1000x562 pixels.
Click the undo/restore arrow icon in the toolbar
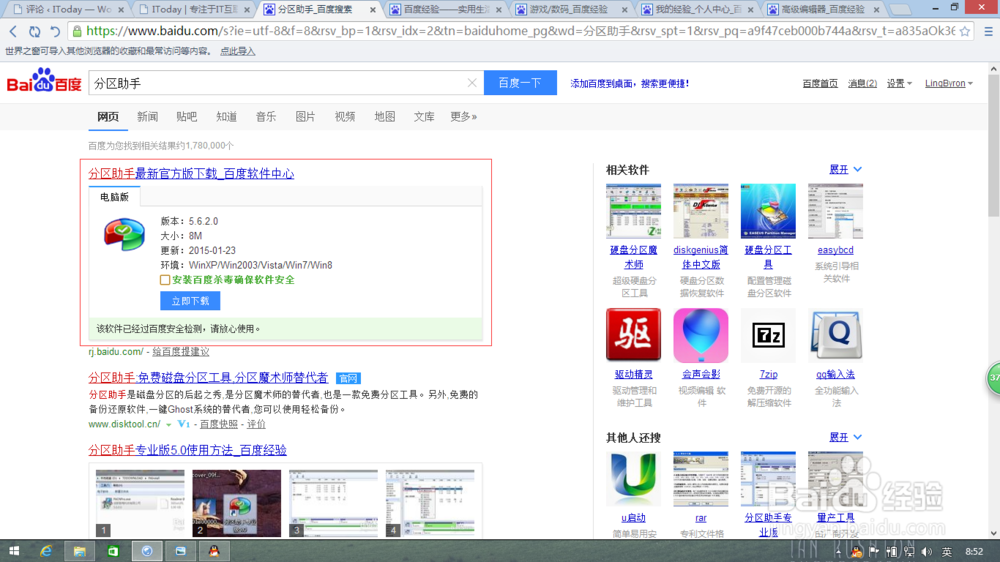(x=55, y=31)
